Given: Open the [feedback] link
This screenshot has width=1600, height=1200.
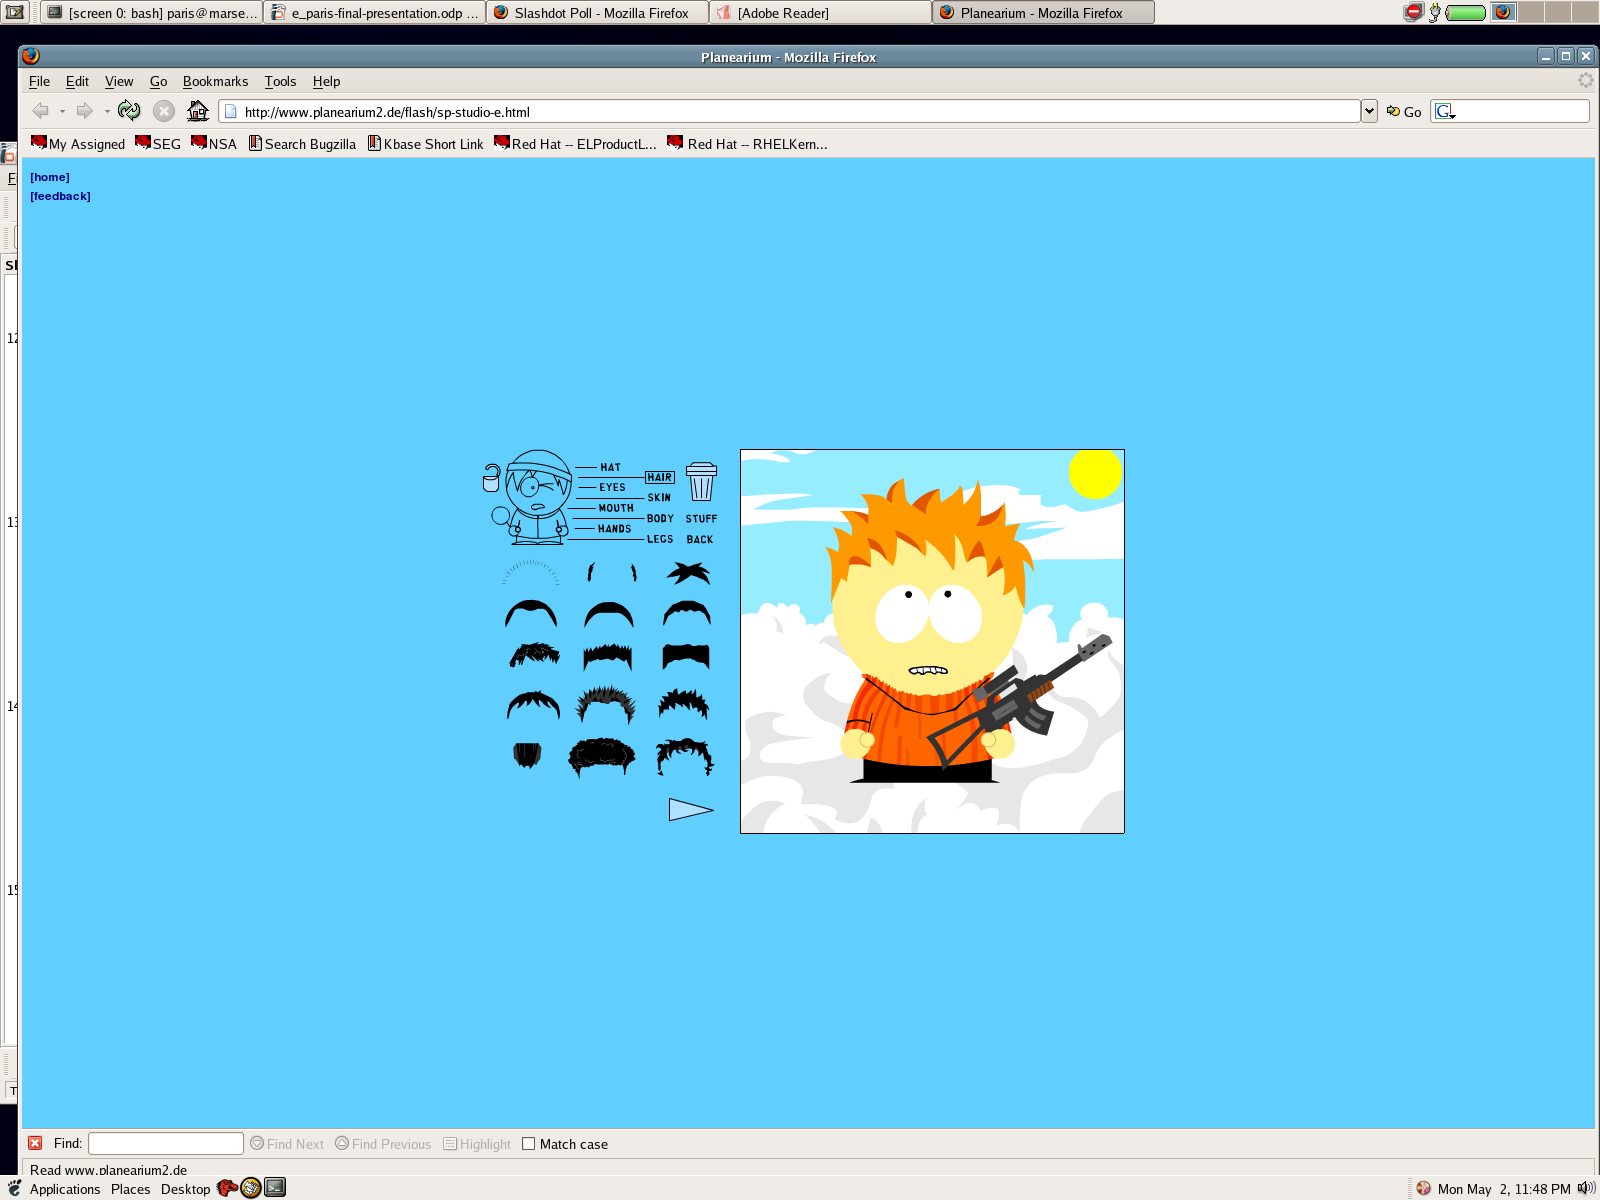Looking at the screenshot, I should (60, 196).
